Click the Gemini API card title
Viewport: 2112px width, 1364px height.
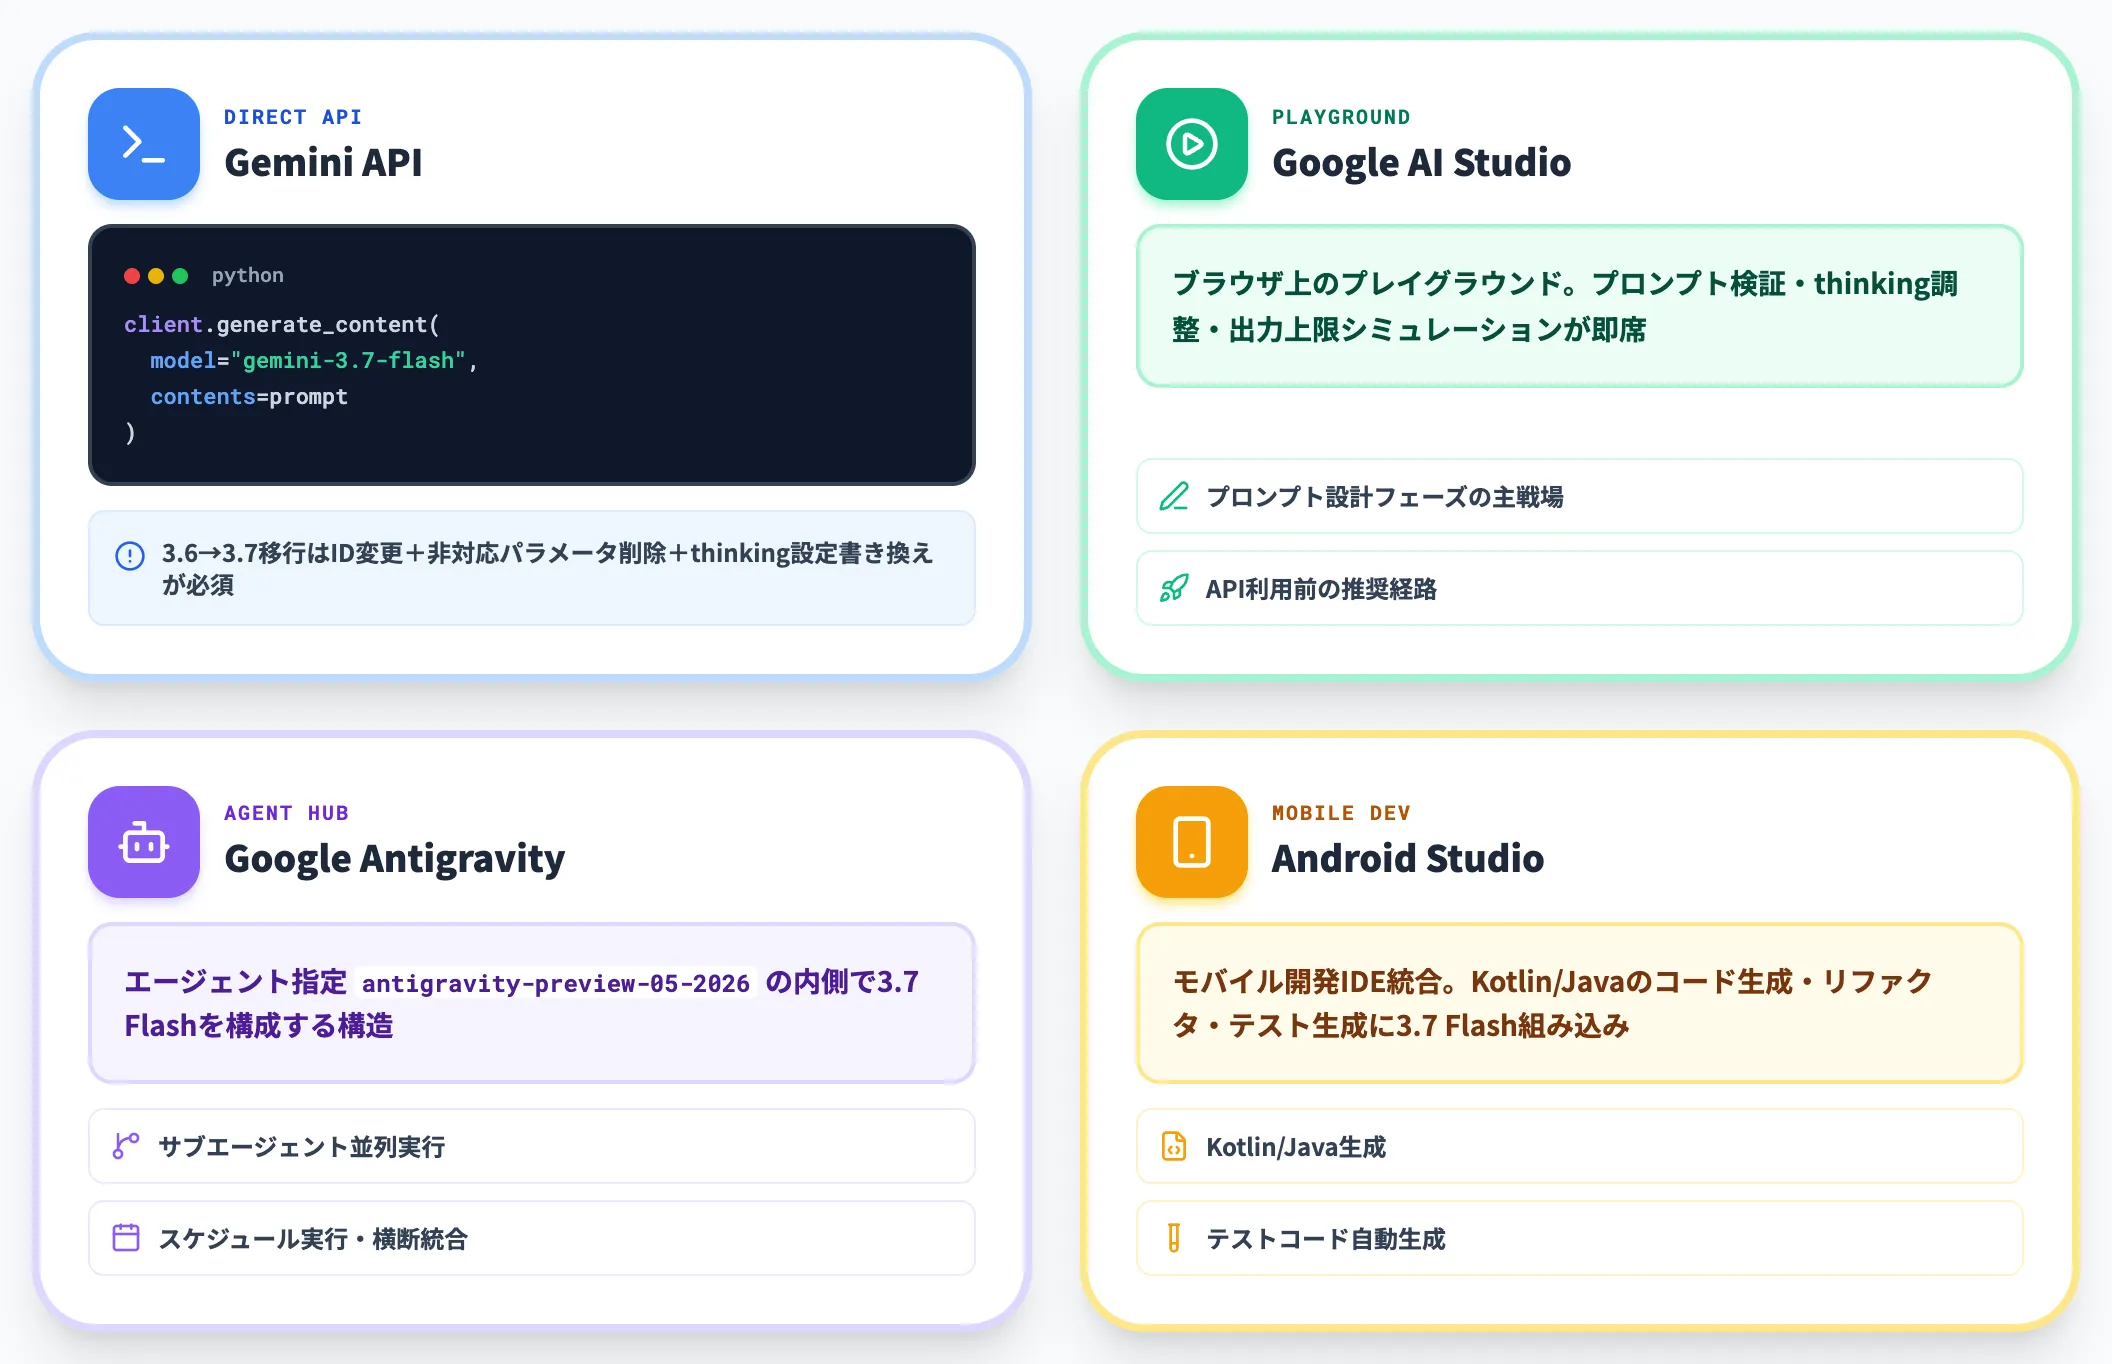[x=323, y=162]
